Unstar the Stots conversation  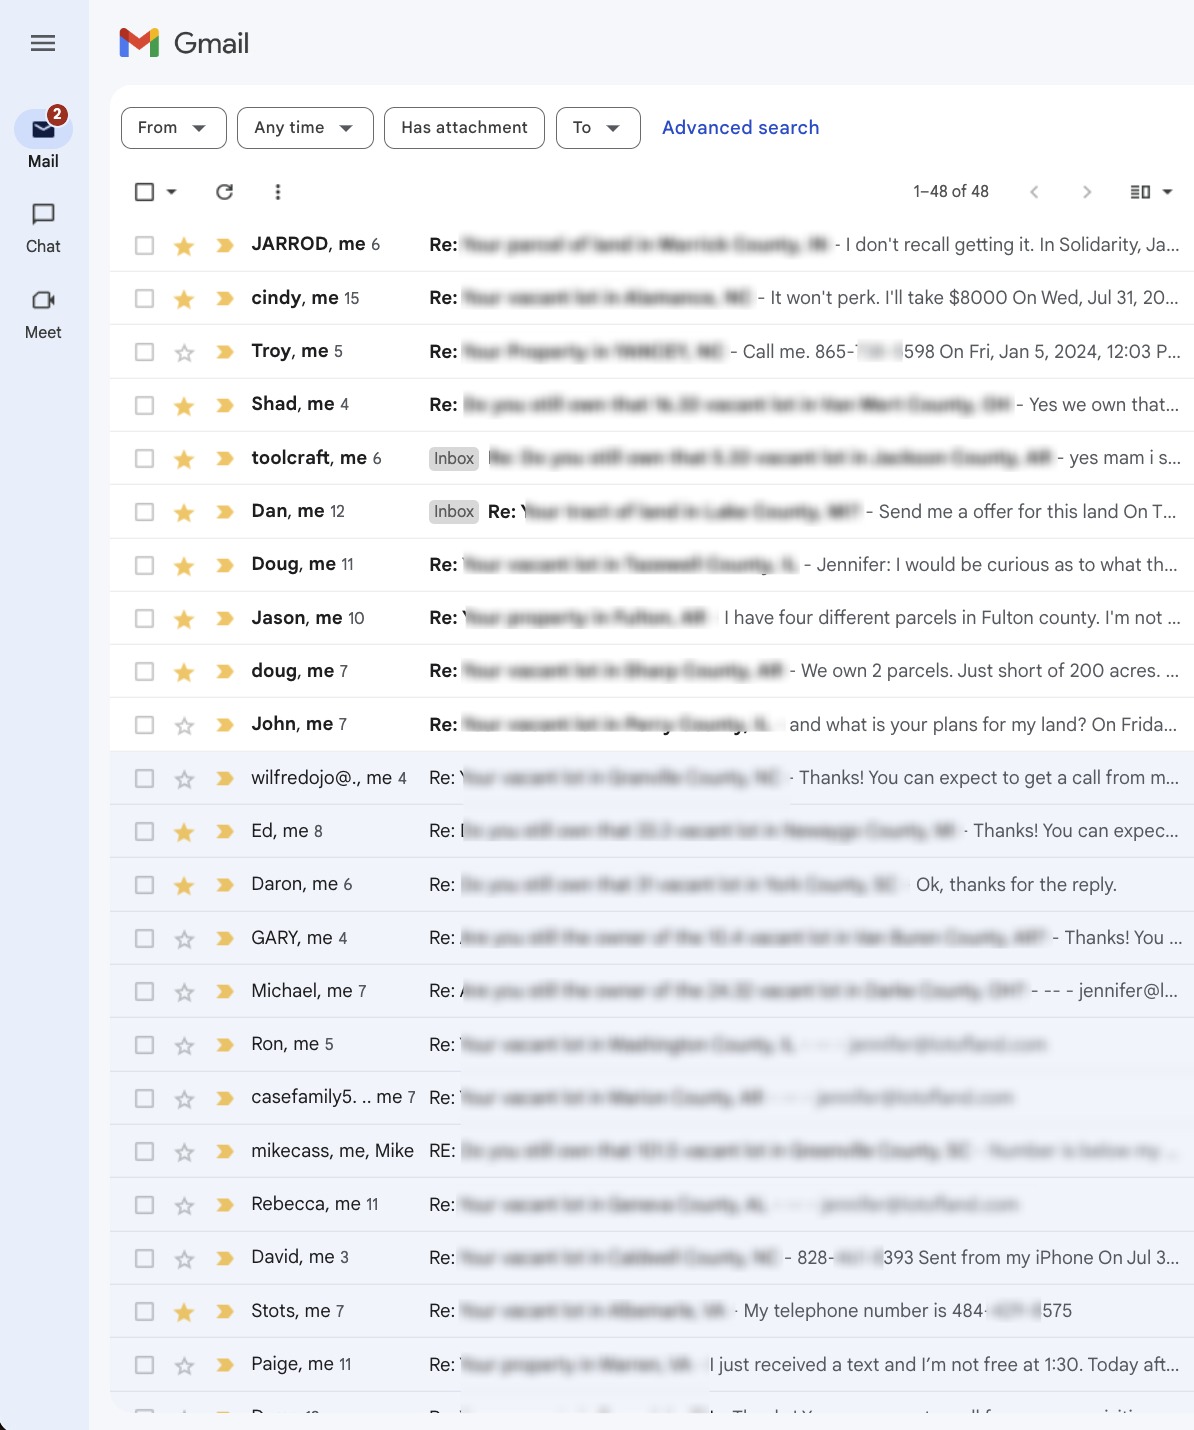pos(184,1311)
